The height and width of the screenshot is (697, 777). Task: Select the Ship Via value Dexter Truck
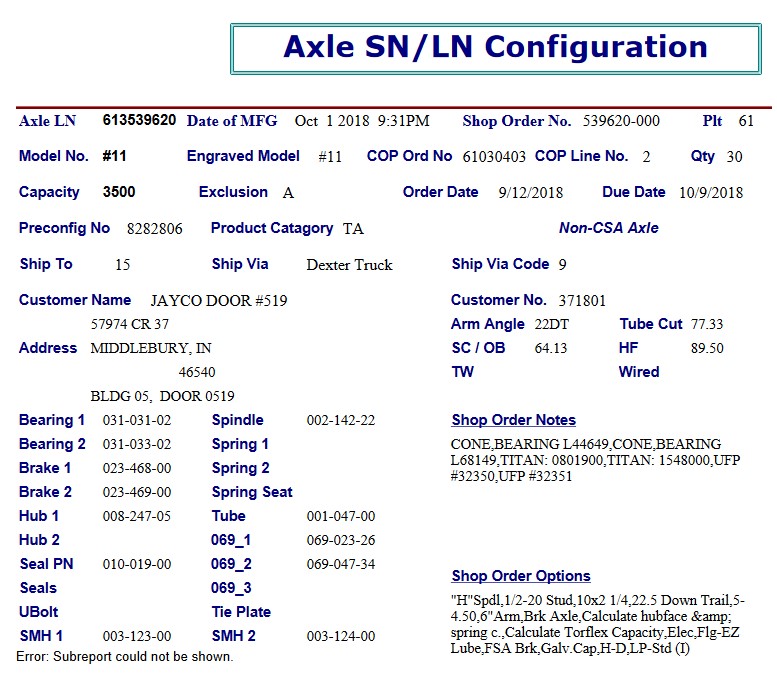pos(349,265)
